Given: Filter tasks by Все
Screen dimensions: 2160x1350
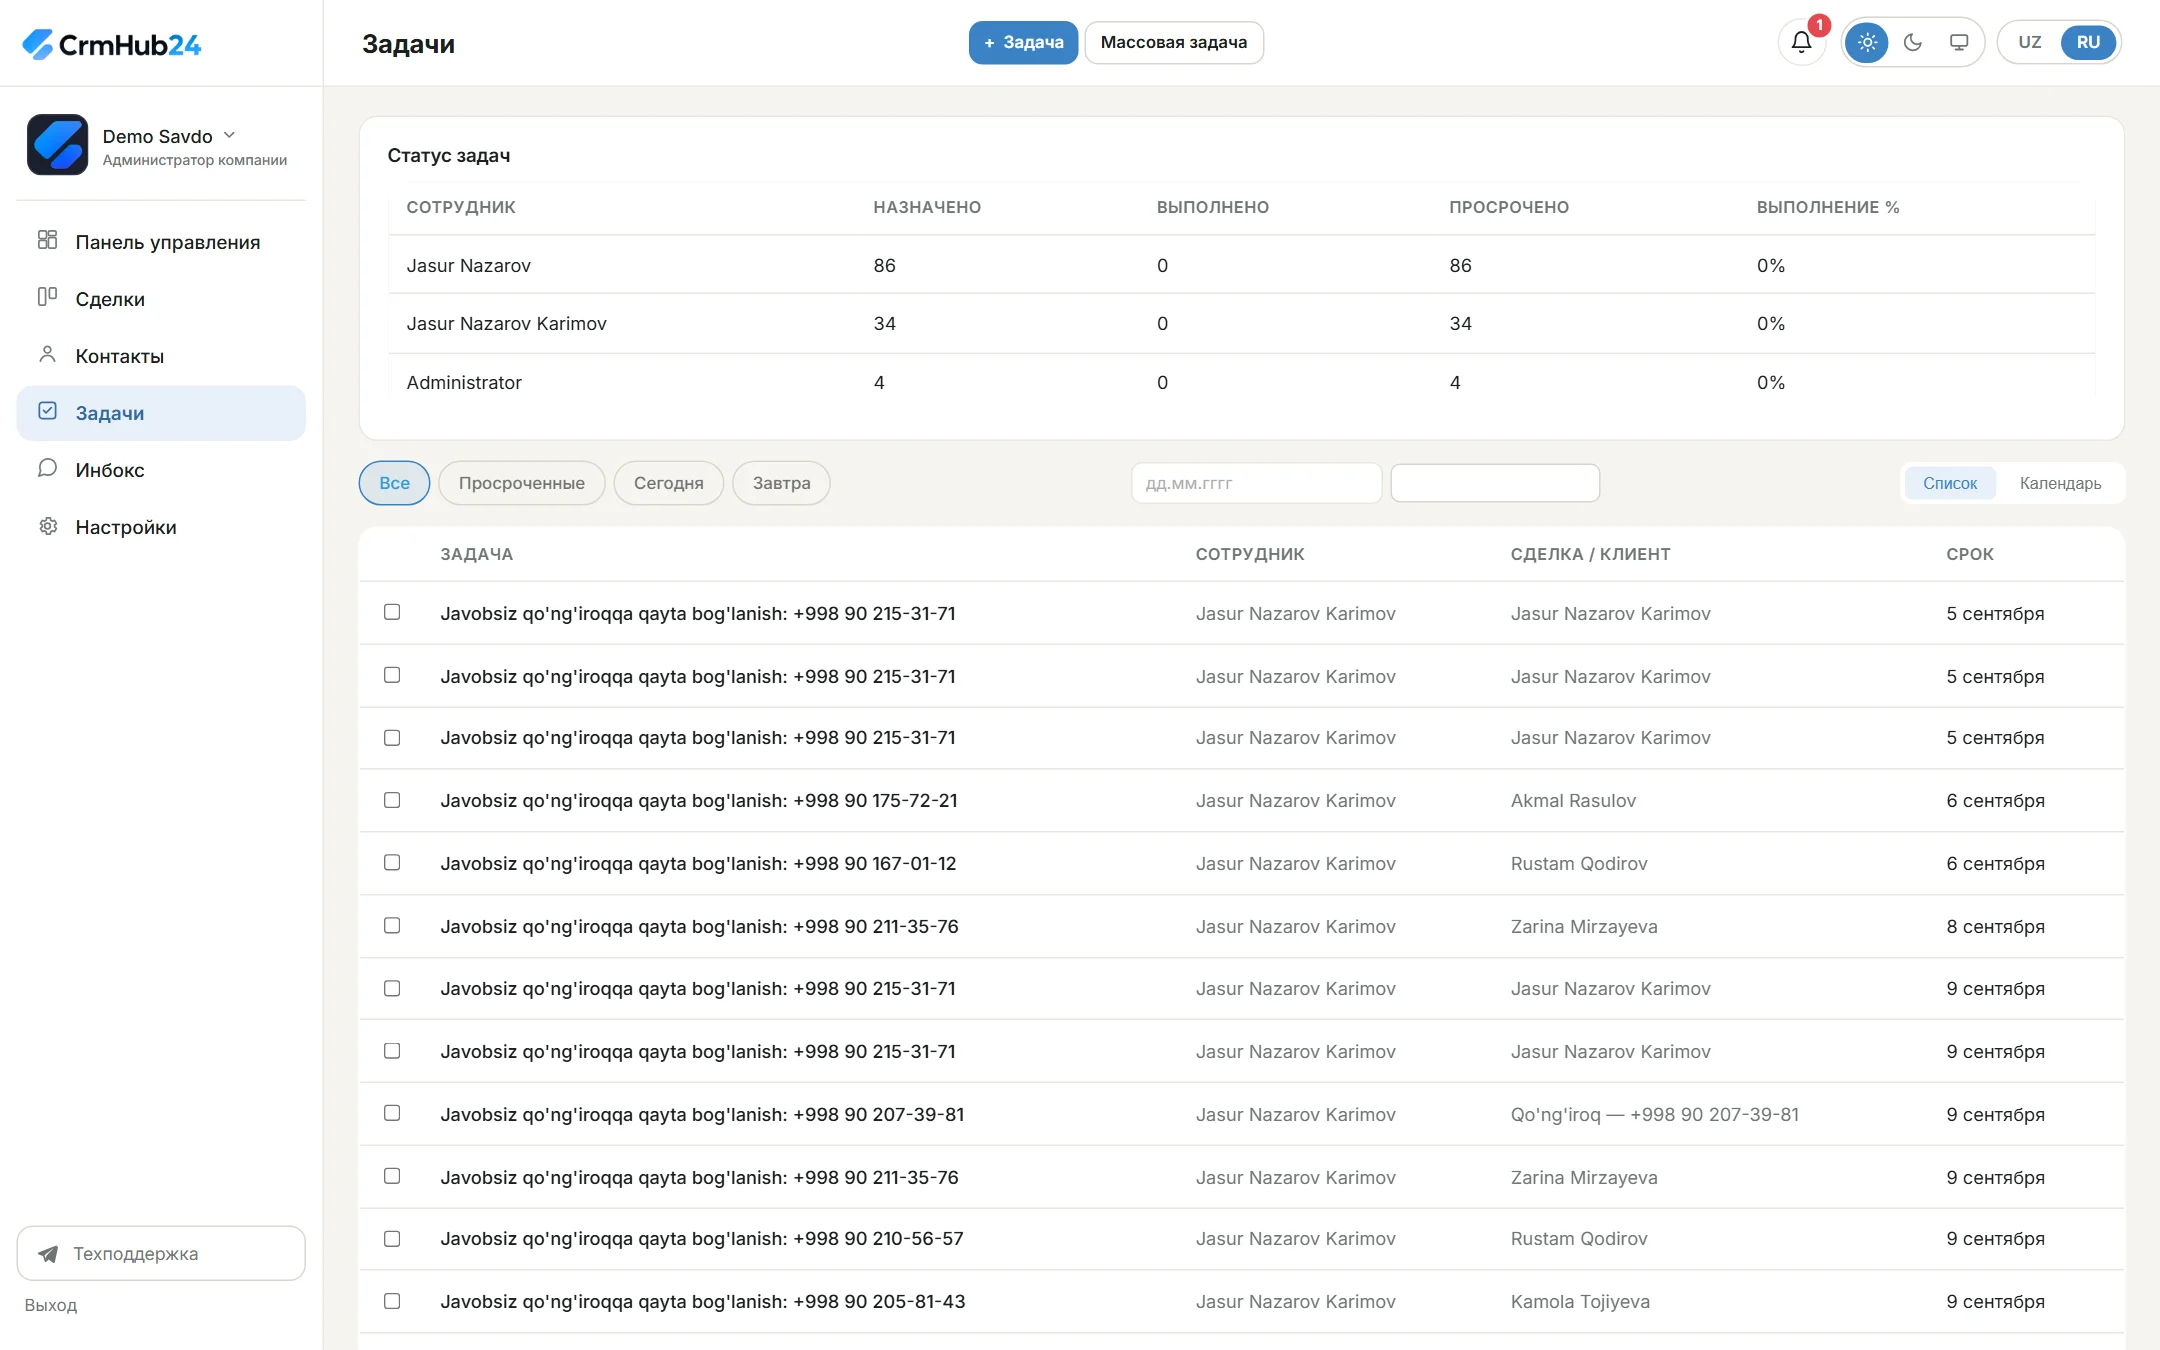Looking at the screenshot, I should pyautogui.click(x=394, y=483).
